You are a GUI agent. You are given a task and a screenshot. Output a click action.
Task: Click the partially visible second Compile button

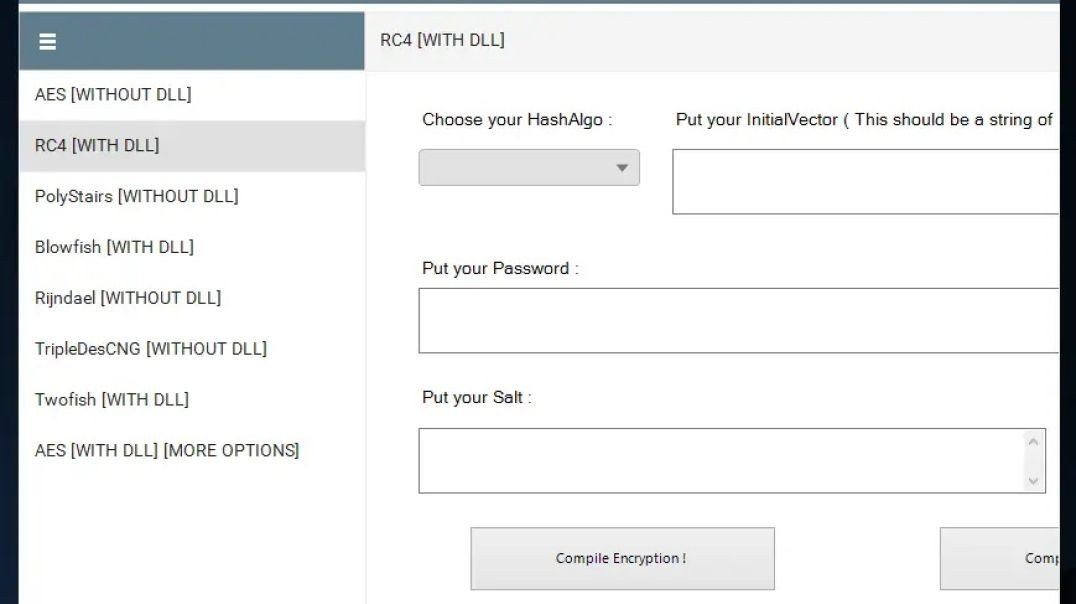click(1000, 558)
